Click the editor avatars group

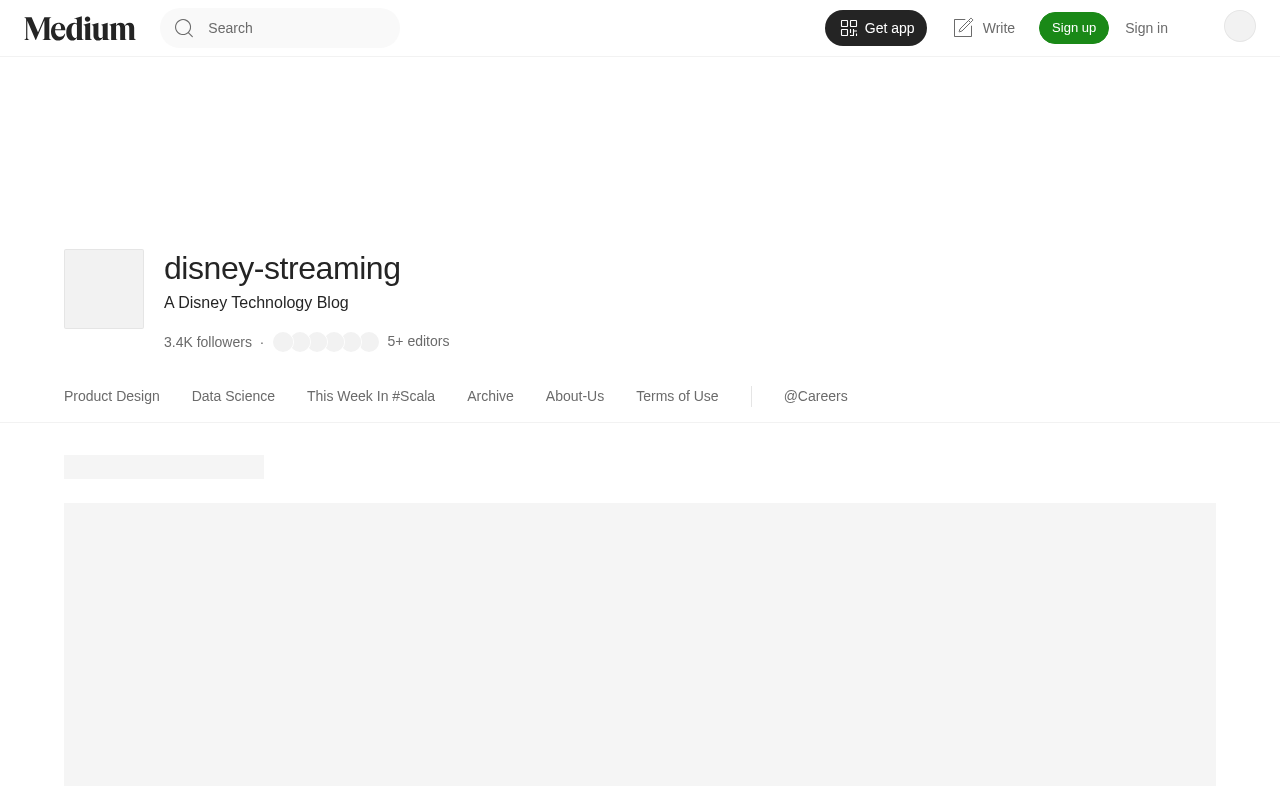point(326,342)
